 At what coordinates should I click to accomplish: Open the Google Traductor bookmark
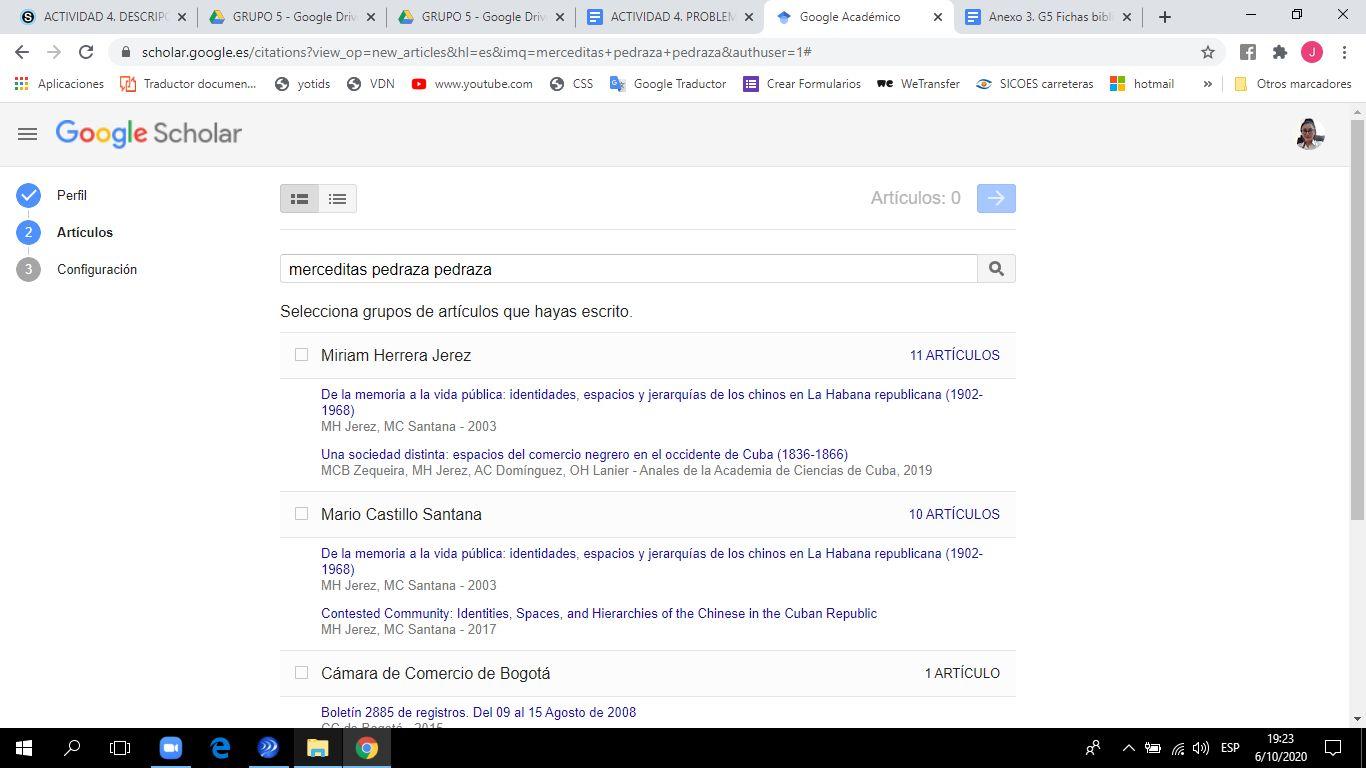pyautogui.click(x=668, y=84)
